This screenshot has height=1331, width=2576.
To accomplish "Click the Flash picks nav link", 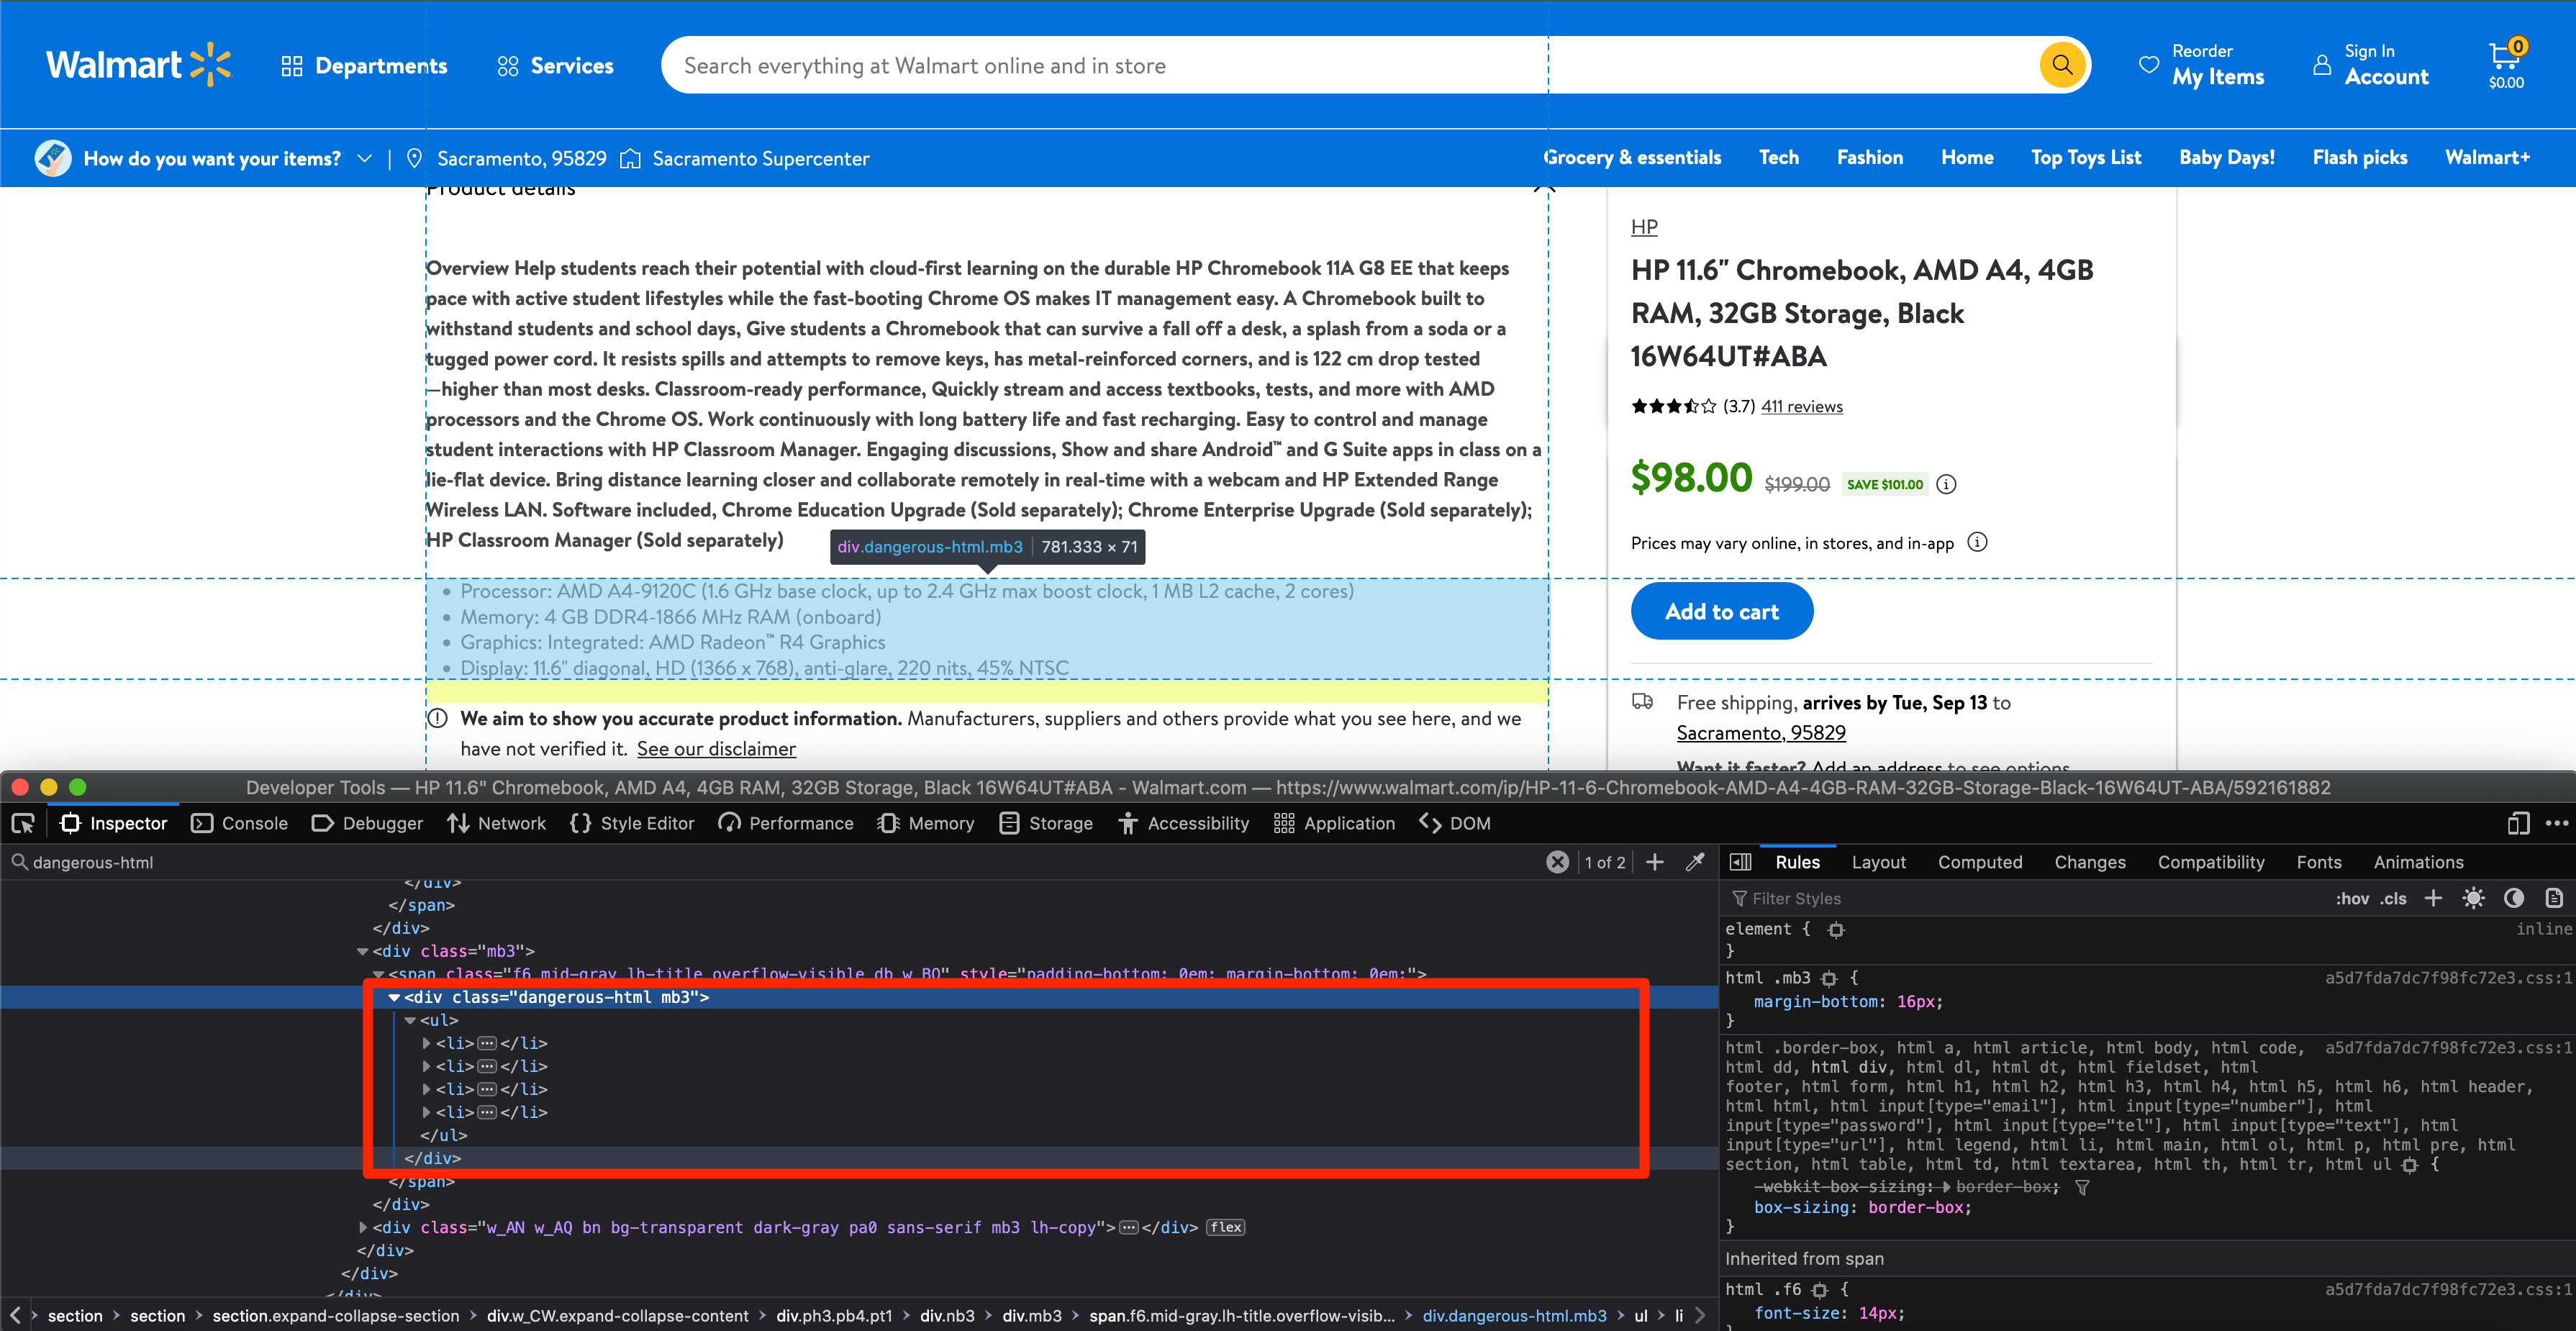I will pos(2359,157).
